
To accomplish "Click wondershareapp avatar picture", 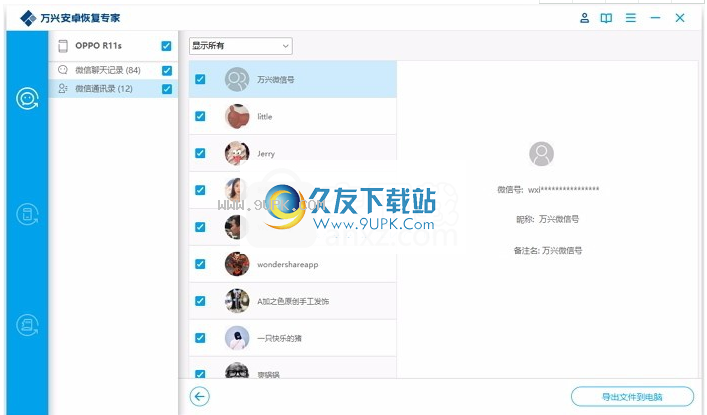I will [x=237, y=264].
